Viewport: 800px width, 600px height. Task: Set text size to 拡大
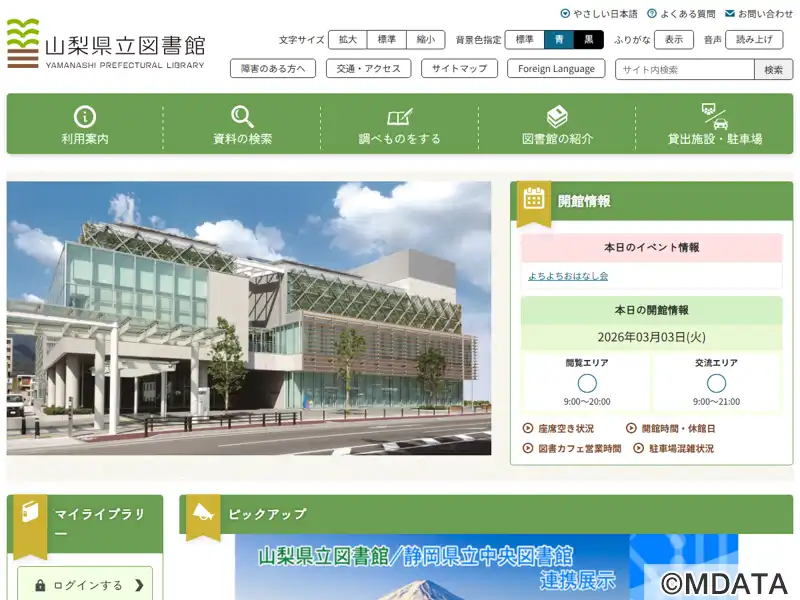[x=347, y=40]
